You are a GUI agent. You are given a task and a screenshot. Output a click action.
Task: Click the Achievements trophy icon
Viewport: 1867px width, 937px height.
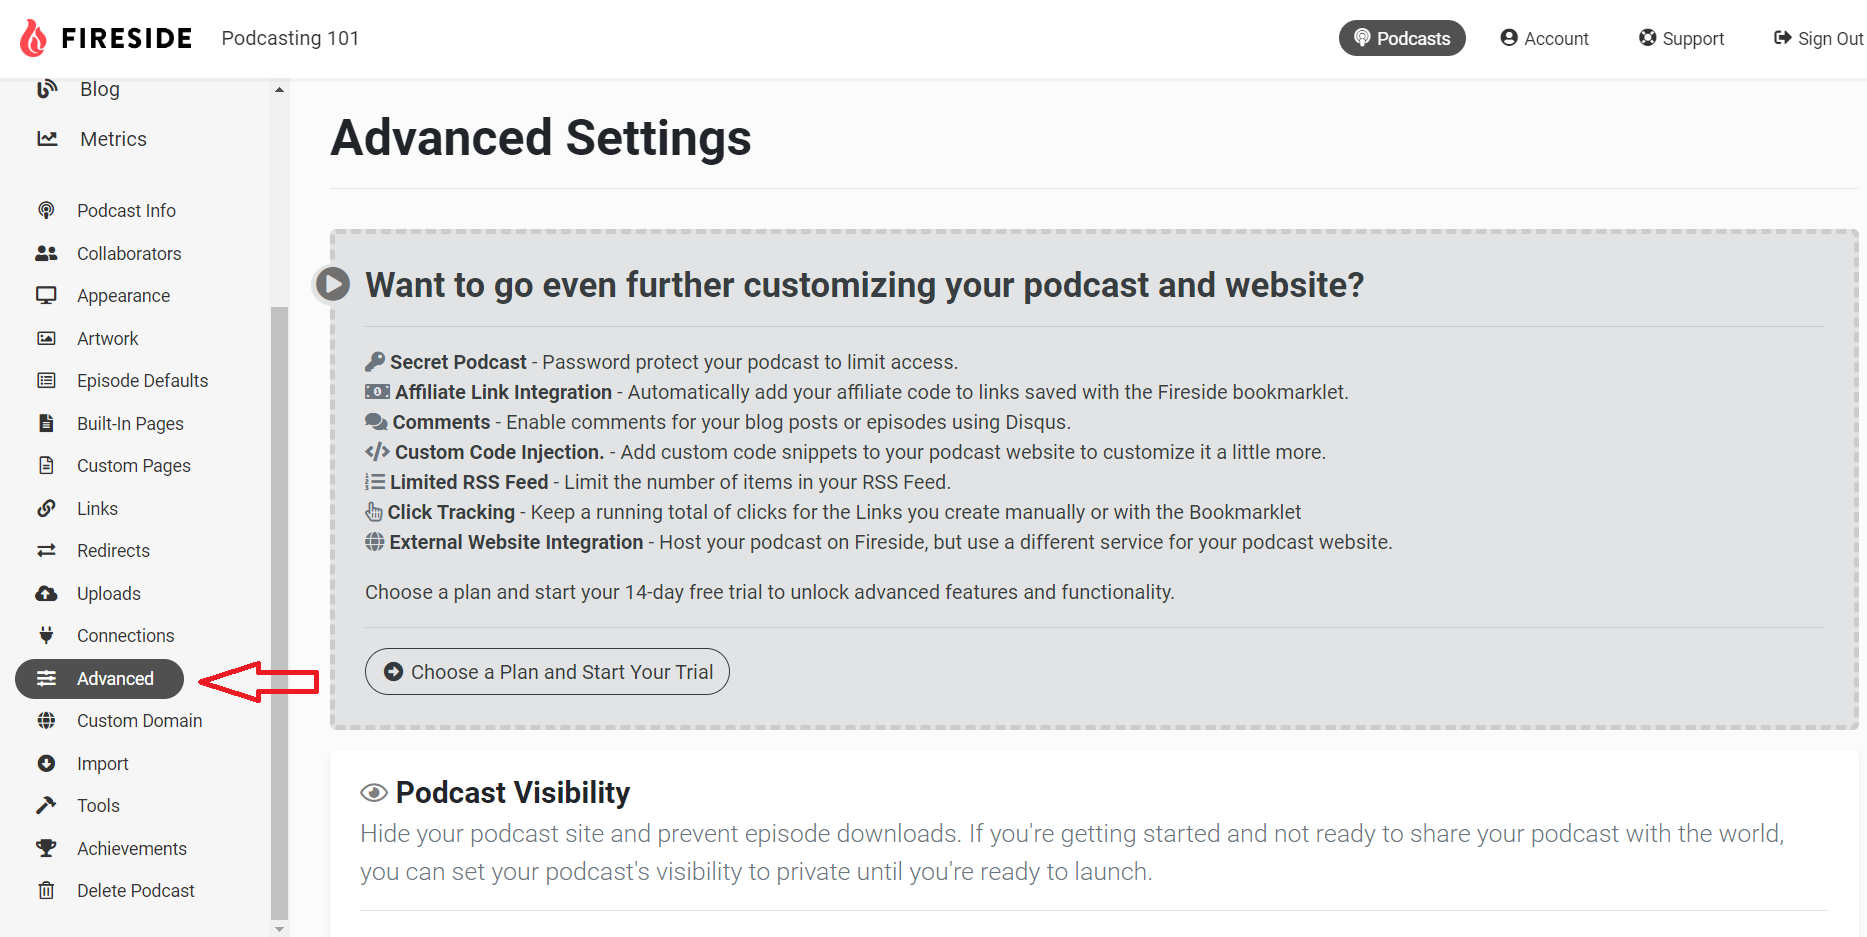click(x=46, y=848)
